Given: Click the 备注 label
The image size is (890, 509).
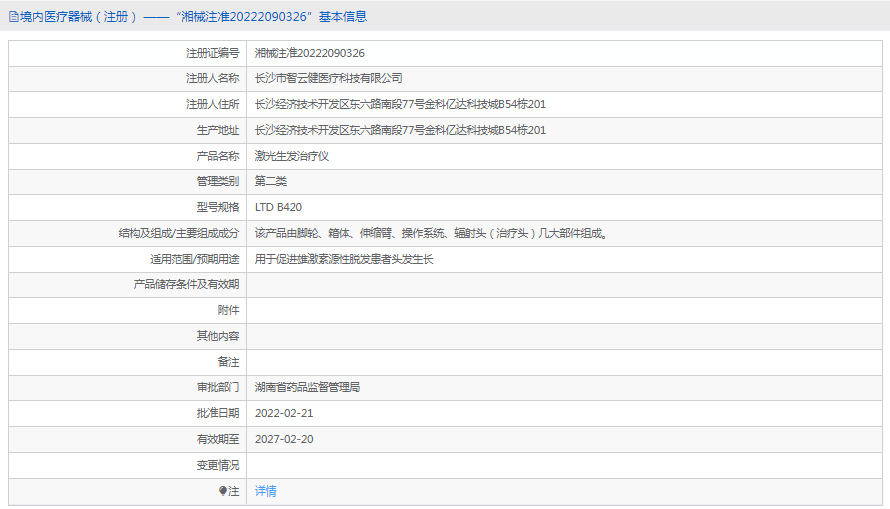Looking at the screenshot, I should (x=229, y=362).
